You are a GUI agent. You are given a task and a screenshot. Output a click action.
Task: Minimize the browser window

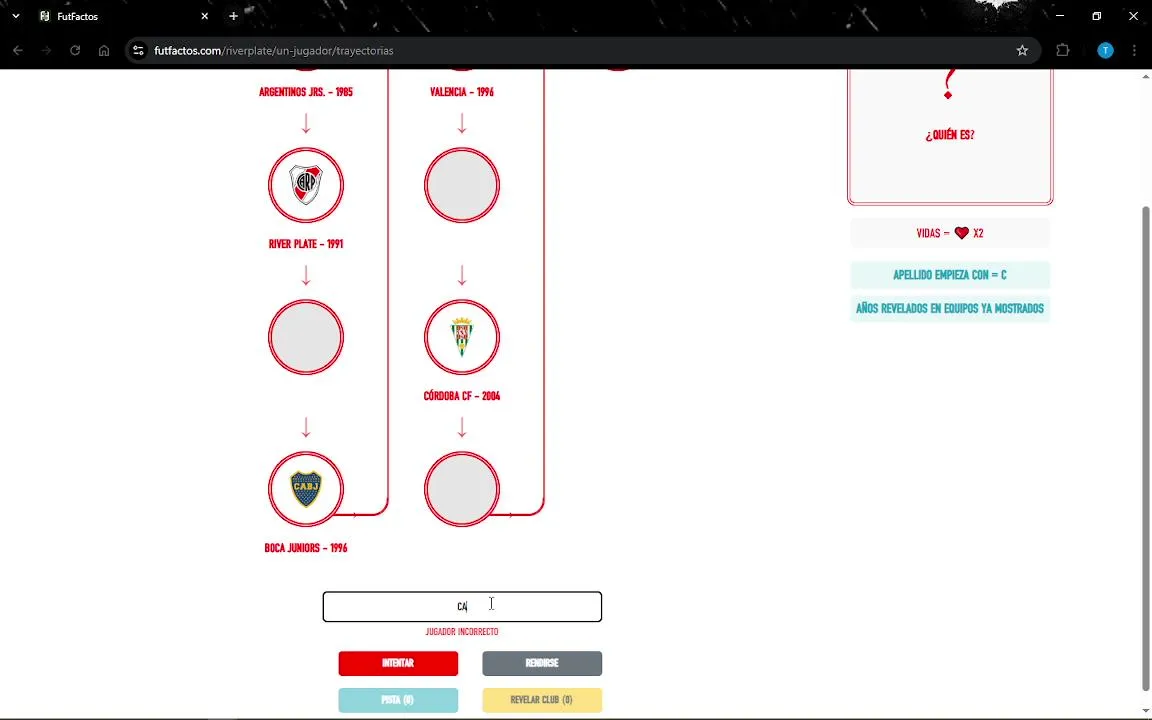[1059, 16]
